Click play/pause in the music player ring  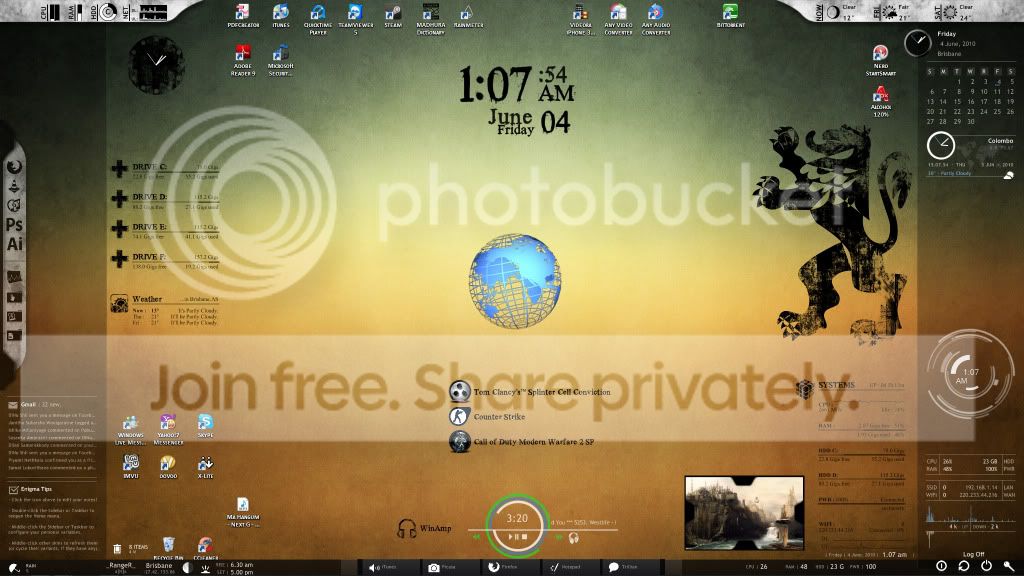(513, 537)
